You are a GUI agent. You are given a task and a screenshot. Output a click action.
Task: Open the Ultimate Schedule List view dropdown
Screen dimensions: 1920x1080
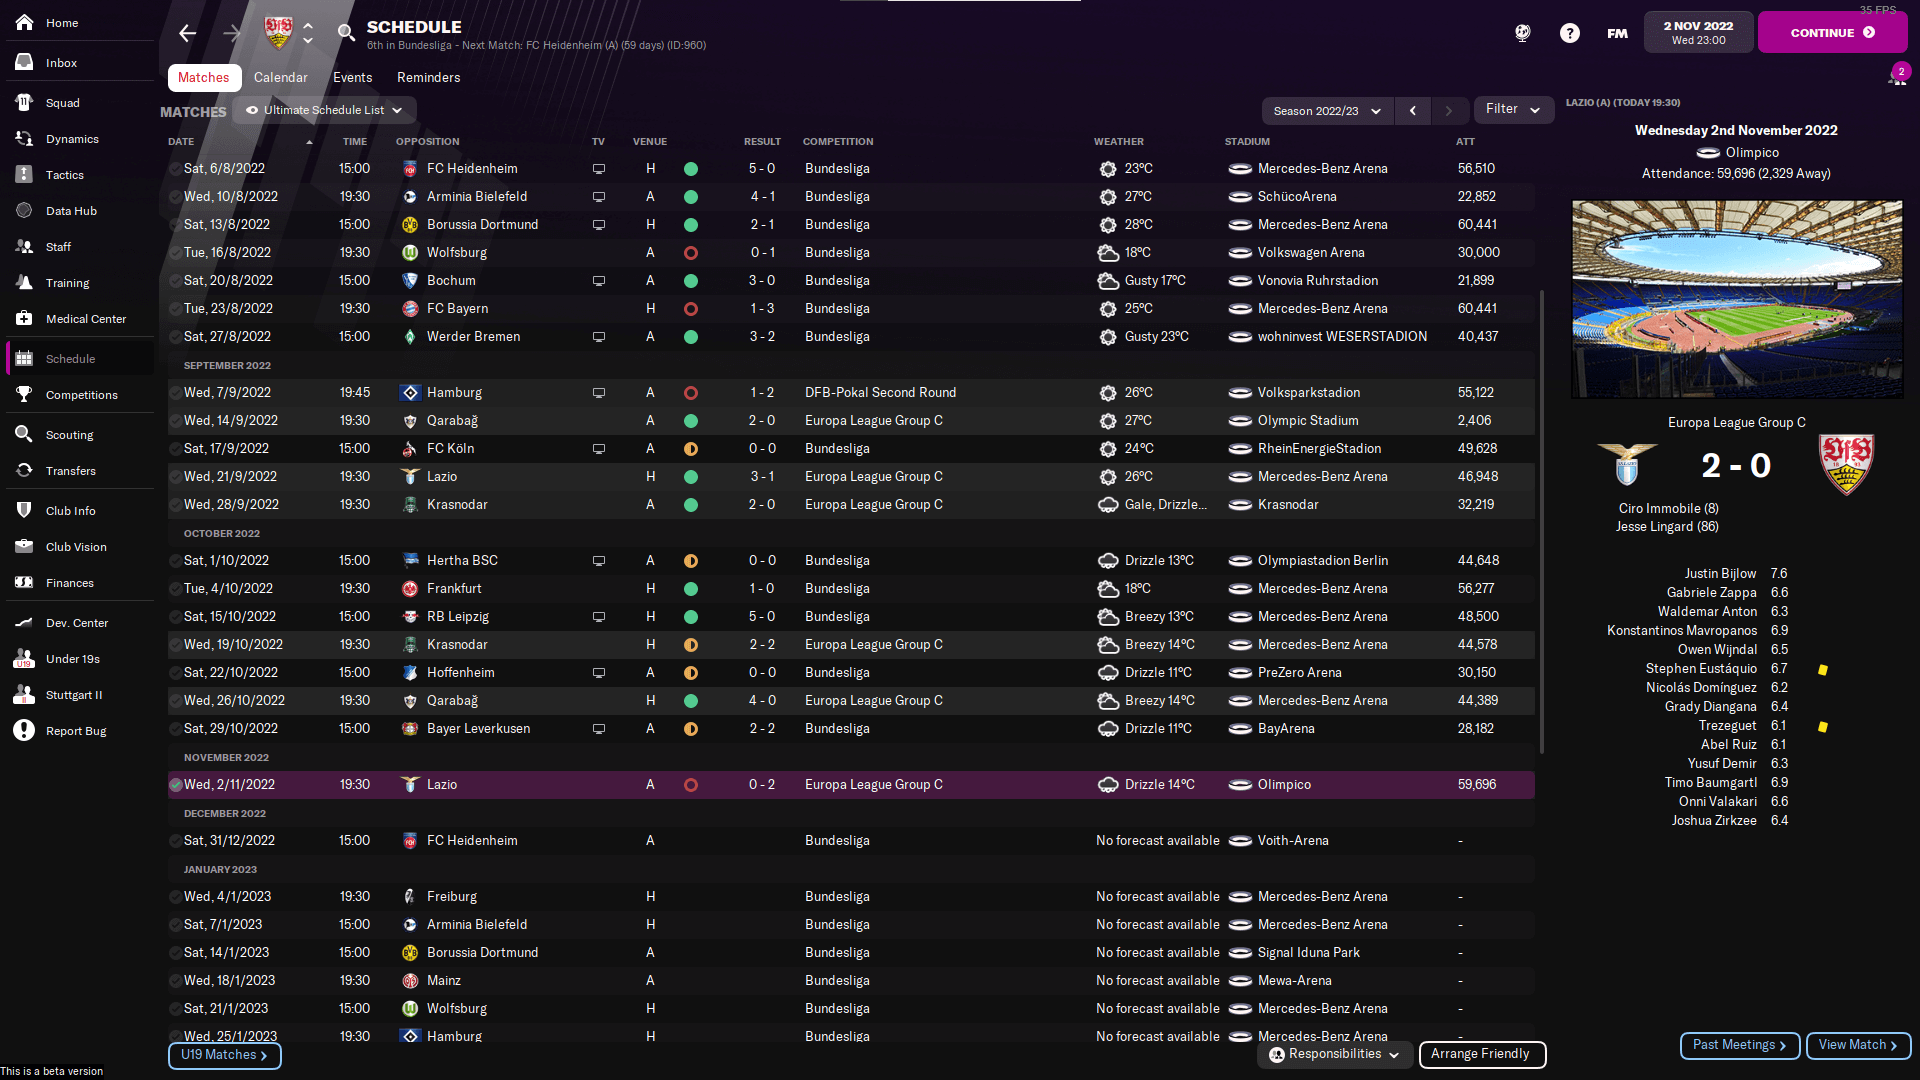[x=324, y=110]
